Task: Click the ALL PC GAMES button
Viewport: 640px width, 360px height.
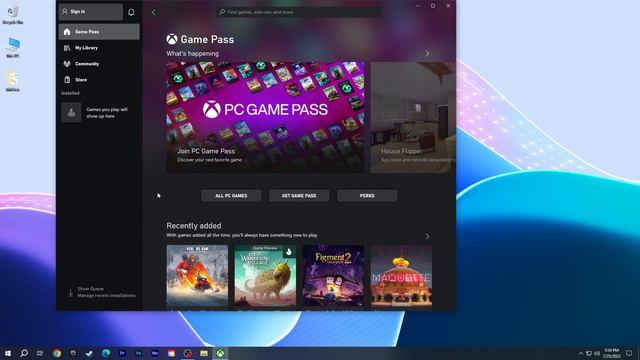Action: point(231,196)
